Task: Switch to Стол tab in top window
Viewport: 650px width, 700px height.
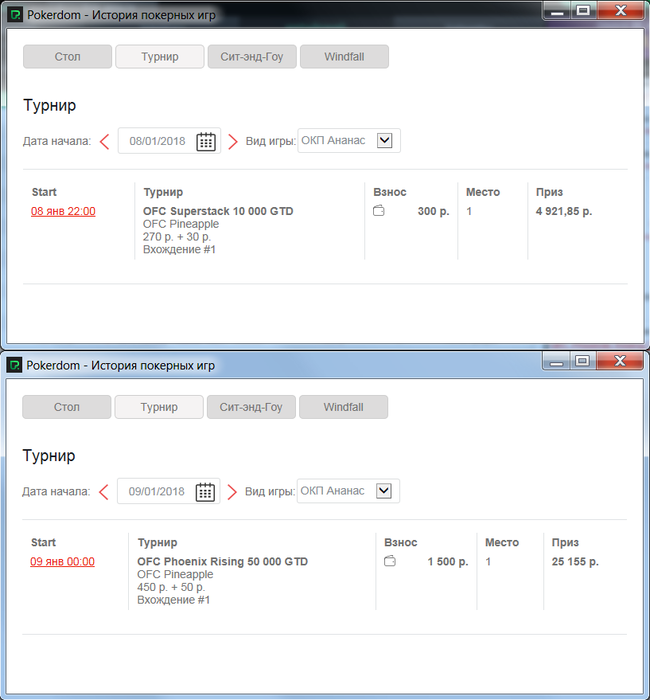Action: pos(67,57)
